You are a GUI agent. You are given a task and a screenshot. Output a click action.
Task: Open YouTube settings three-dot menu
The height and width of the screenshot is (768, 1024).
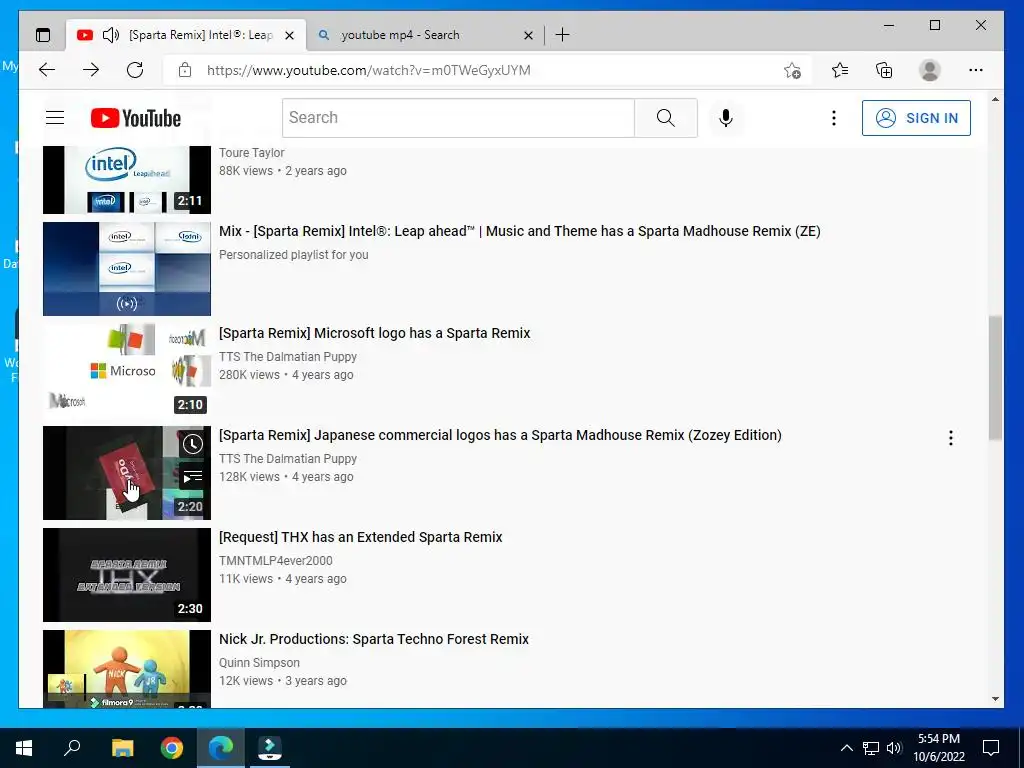(833, 118)
